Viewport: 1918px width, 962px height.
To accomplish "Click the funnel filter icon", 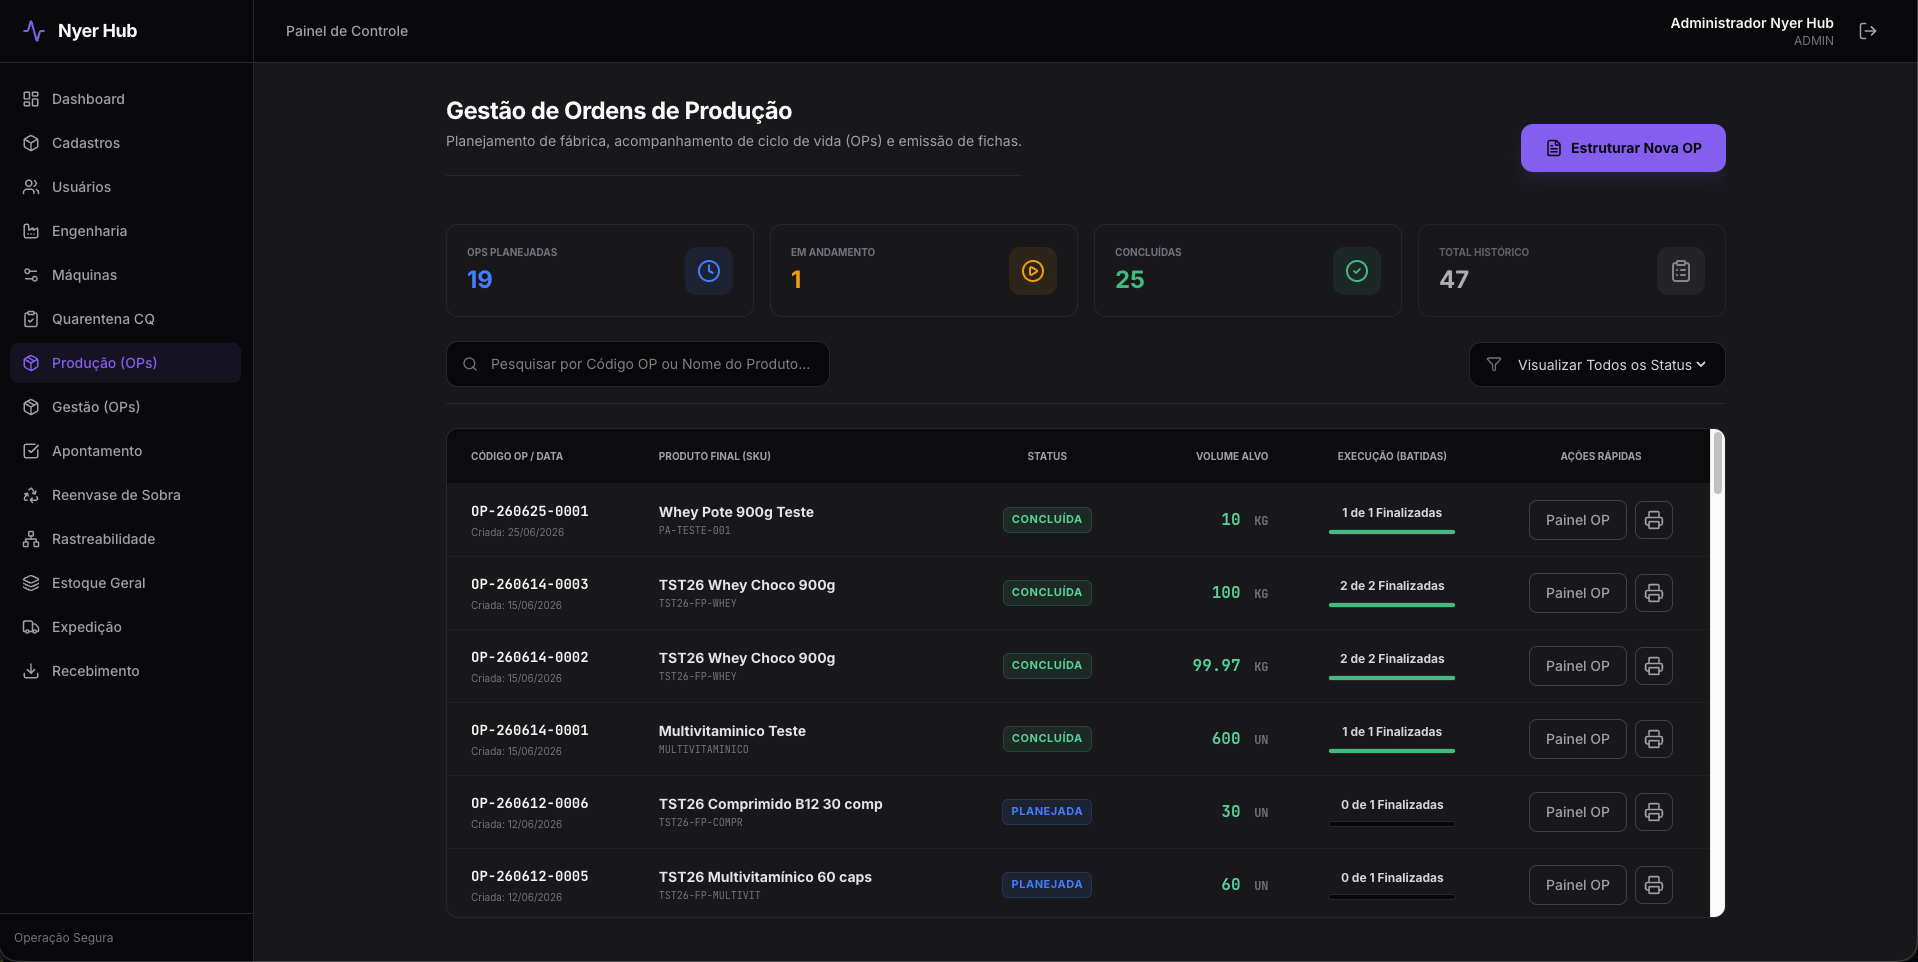I will coord(1494,365).
